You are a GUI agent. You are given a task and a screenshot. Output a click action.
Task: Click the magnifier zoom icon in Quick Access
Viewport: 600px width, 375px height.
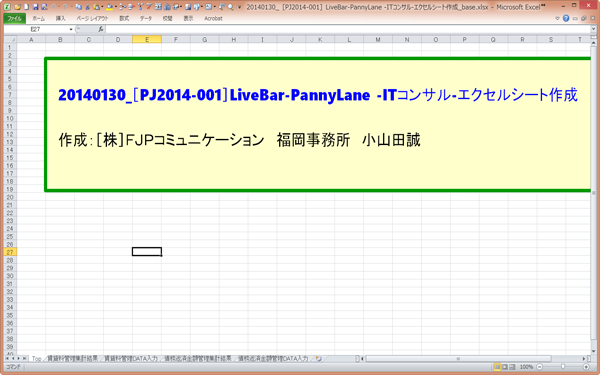coord(230,7)
